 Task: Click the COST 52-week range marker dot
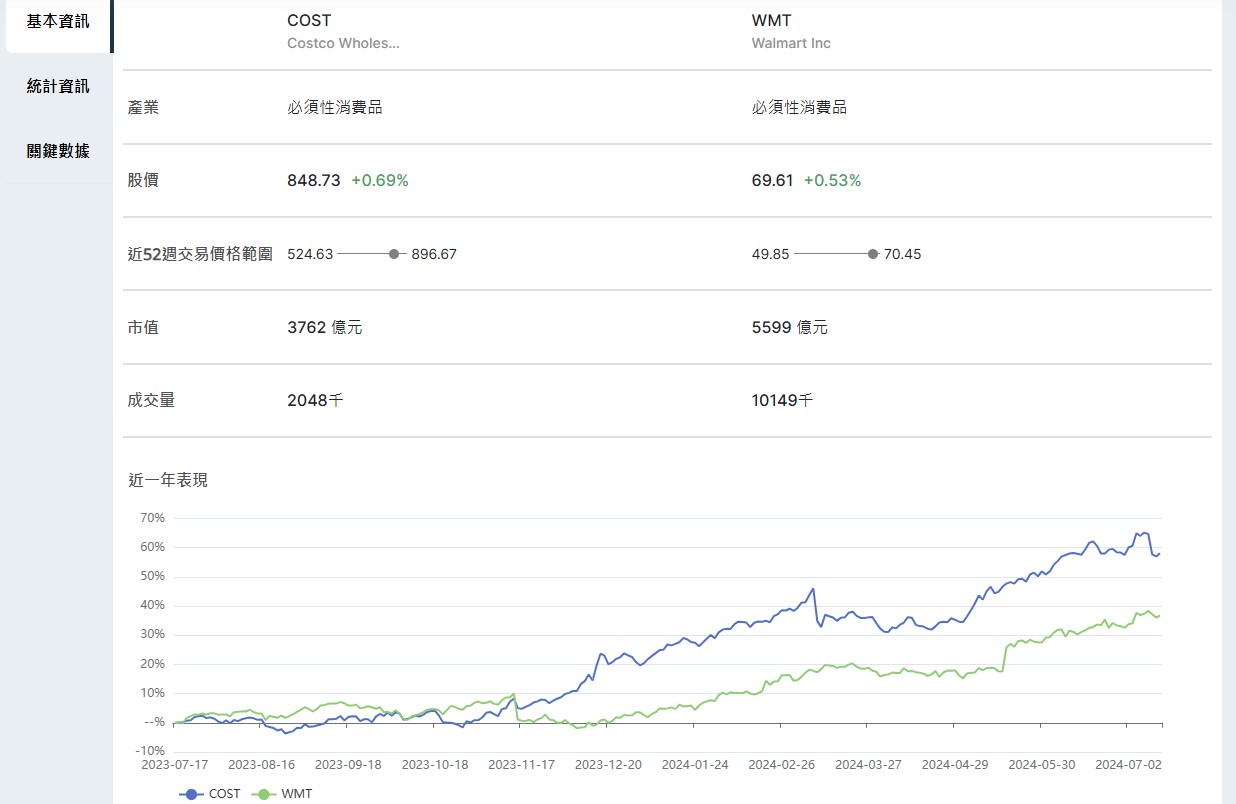pos(393,254)
